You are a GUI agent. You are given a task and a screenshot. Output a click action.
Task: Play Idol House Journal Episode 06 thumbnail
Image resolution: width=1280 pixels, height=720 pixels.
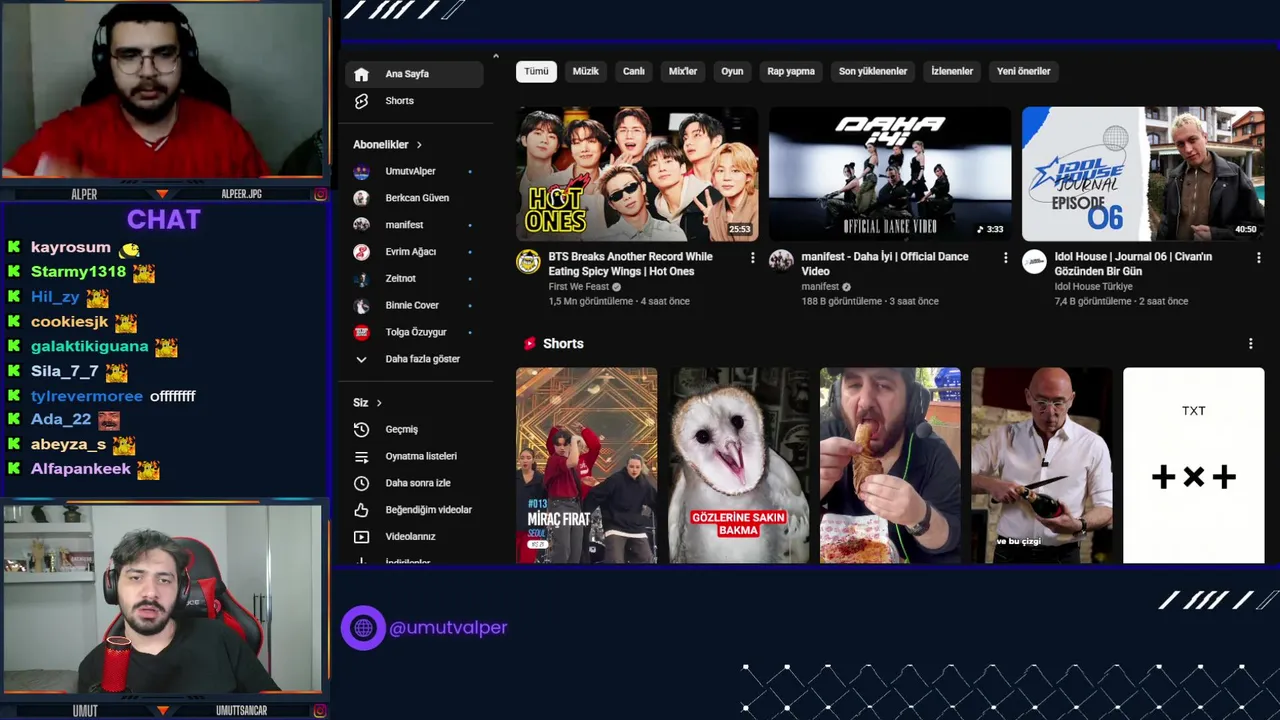pos(1143,174)
